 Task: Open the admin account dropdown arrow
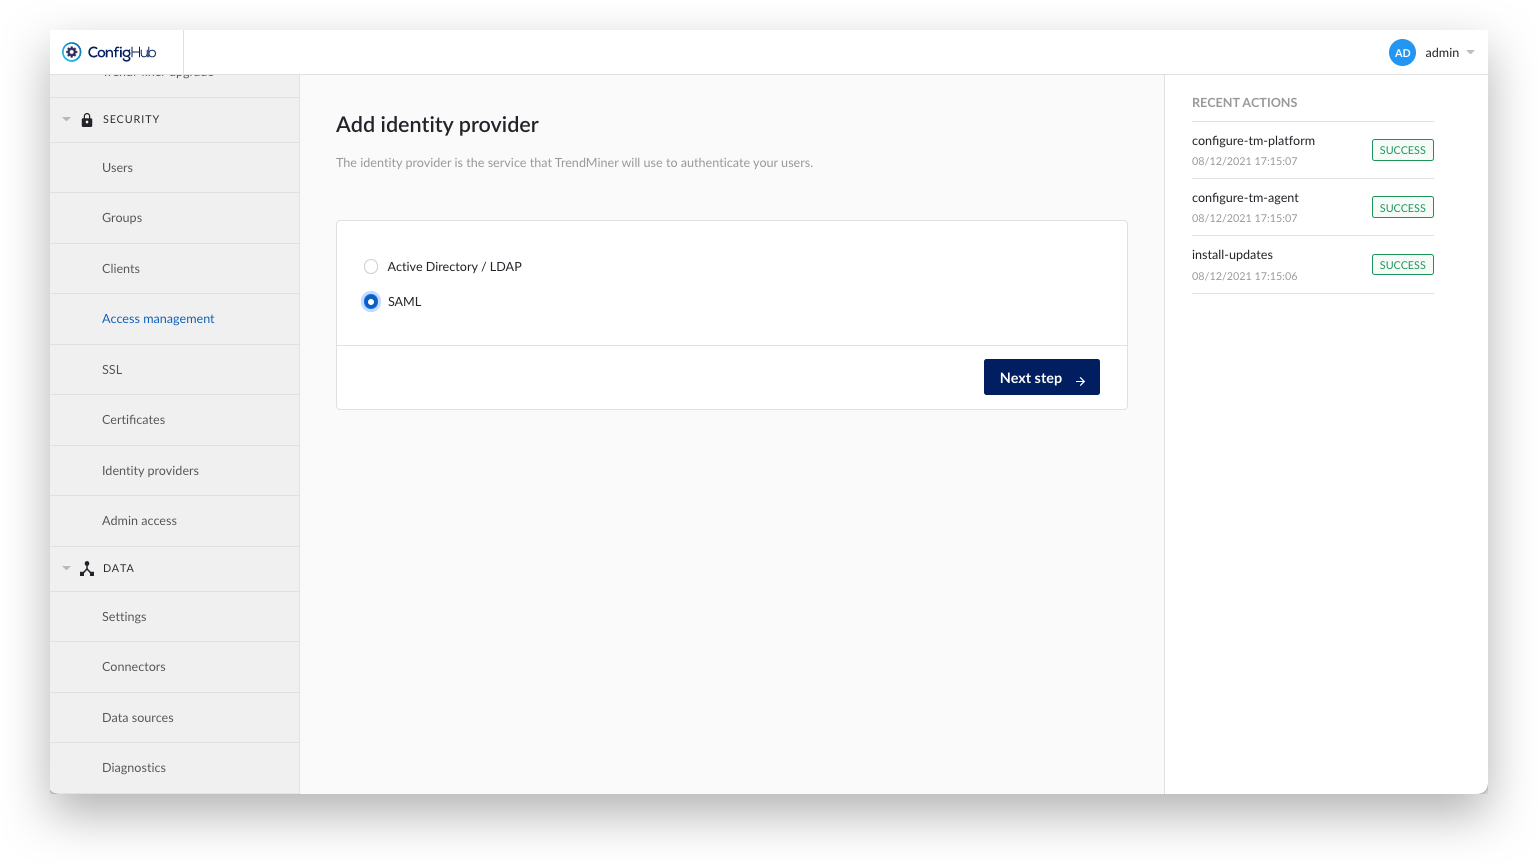point(1470,53)
